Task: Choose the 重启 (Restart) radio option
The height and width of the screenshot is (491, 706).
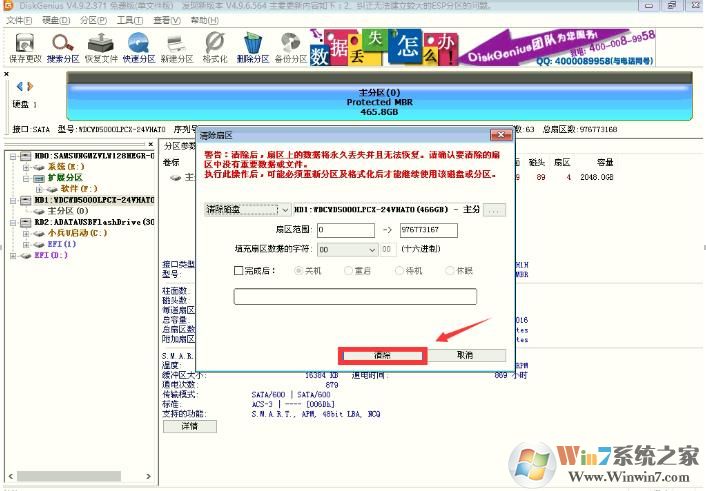Action: 349,270
